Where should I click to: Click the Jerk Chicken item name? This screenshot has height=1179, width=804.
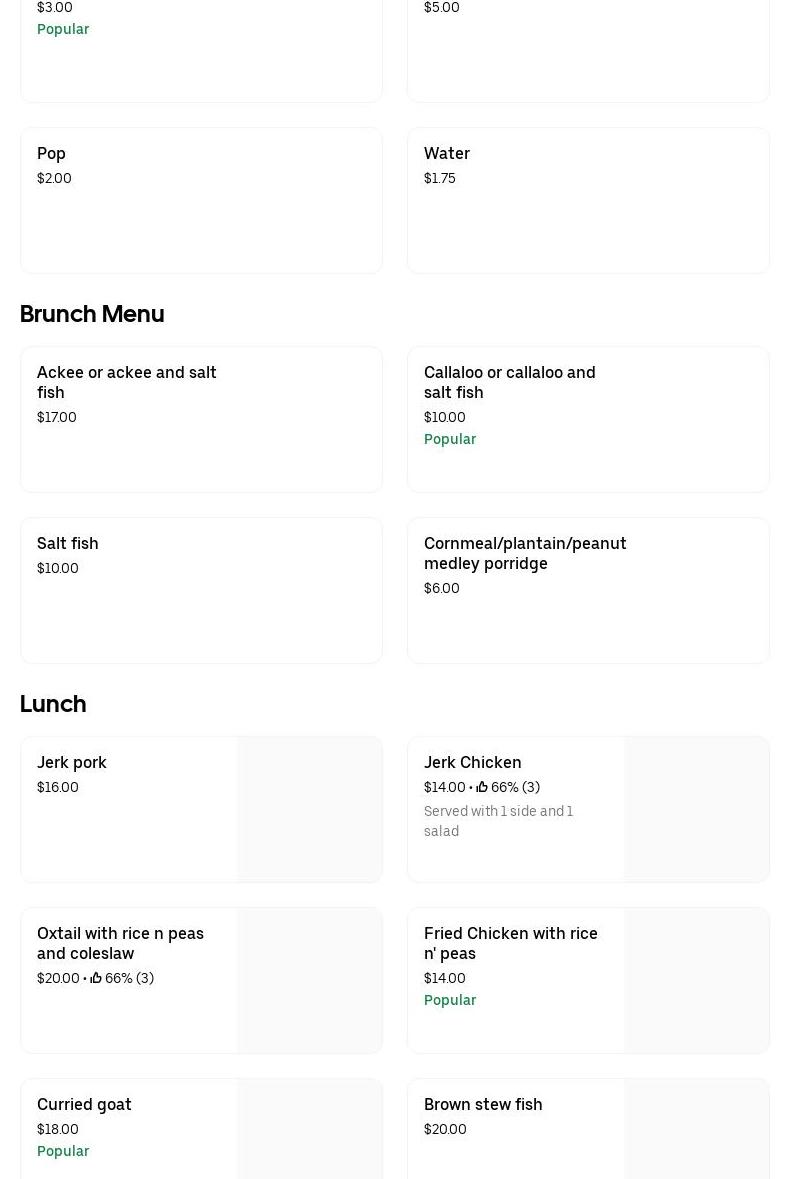click(473, 762)
